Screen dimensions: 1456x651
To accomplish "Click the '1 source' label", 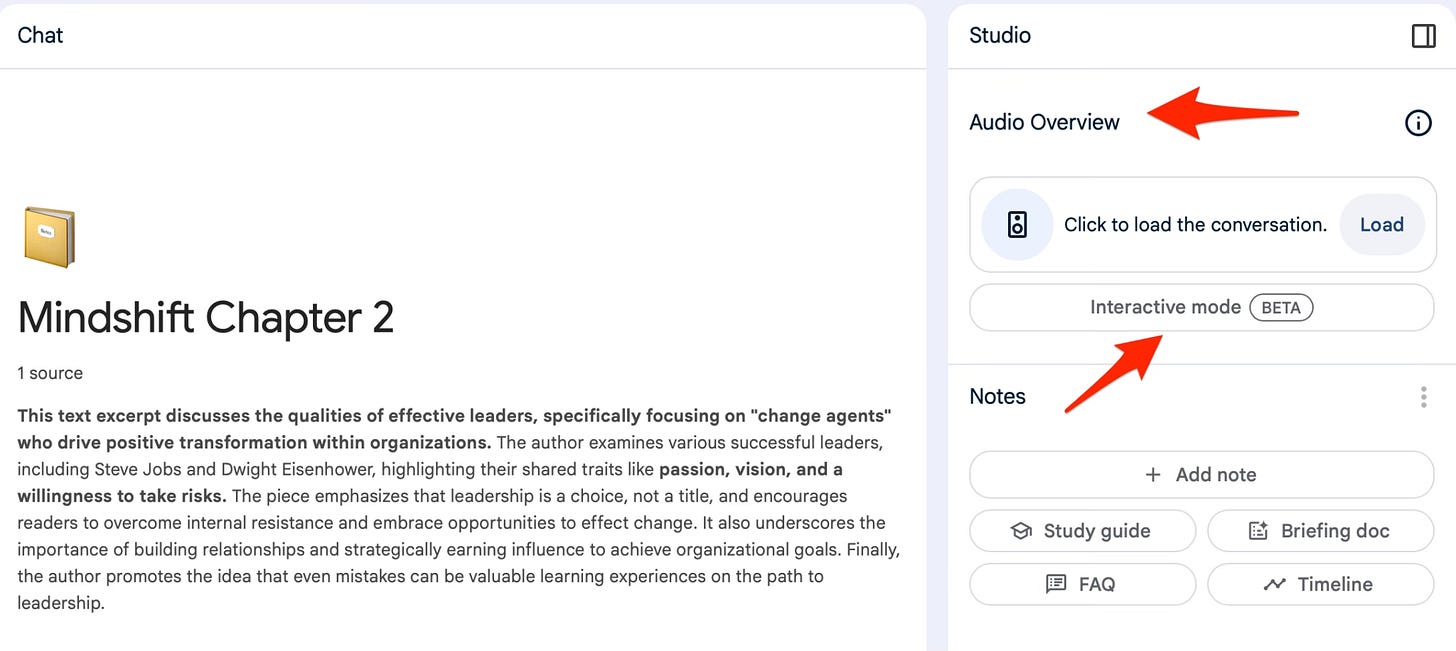I will pyautogui.click(x=50, y=373).
